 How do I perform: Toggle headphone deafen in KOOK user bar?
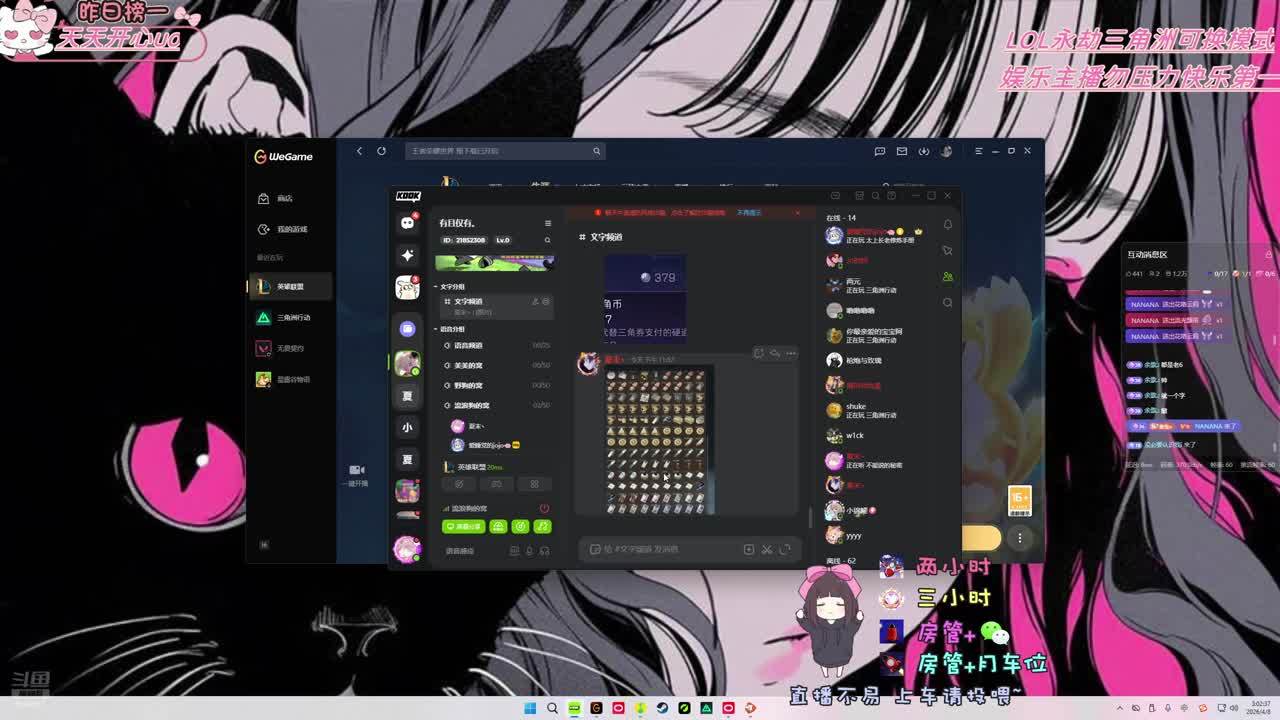coord(544,551)
